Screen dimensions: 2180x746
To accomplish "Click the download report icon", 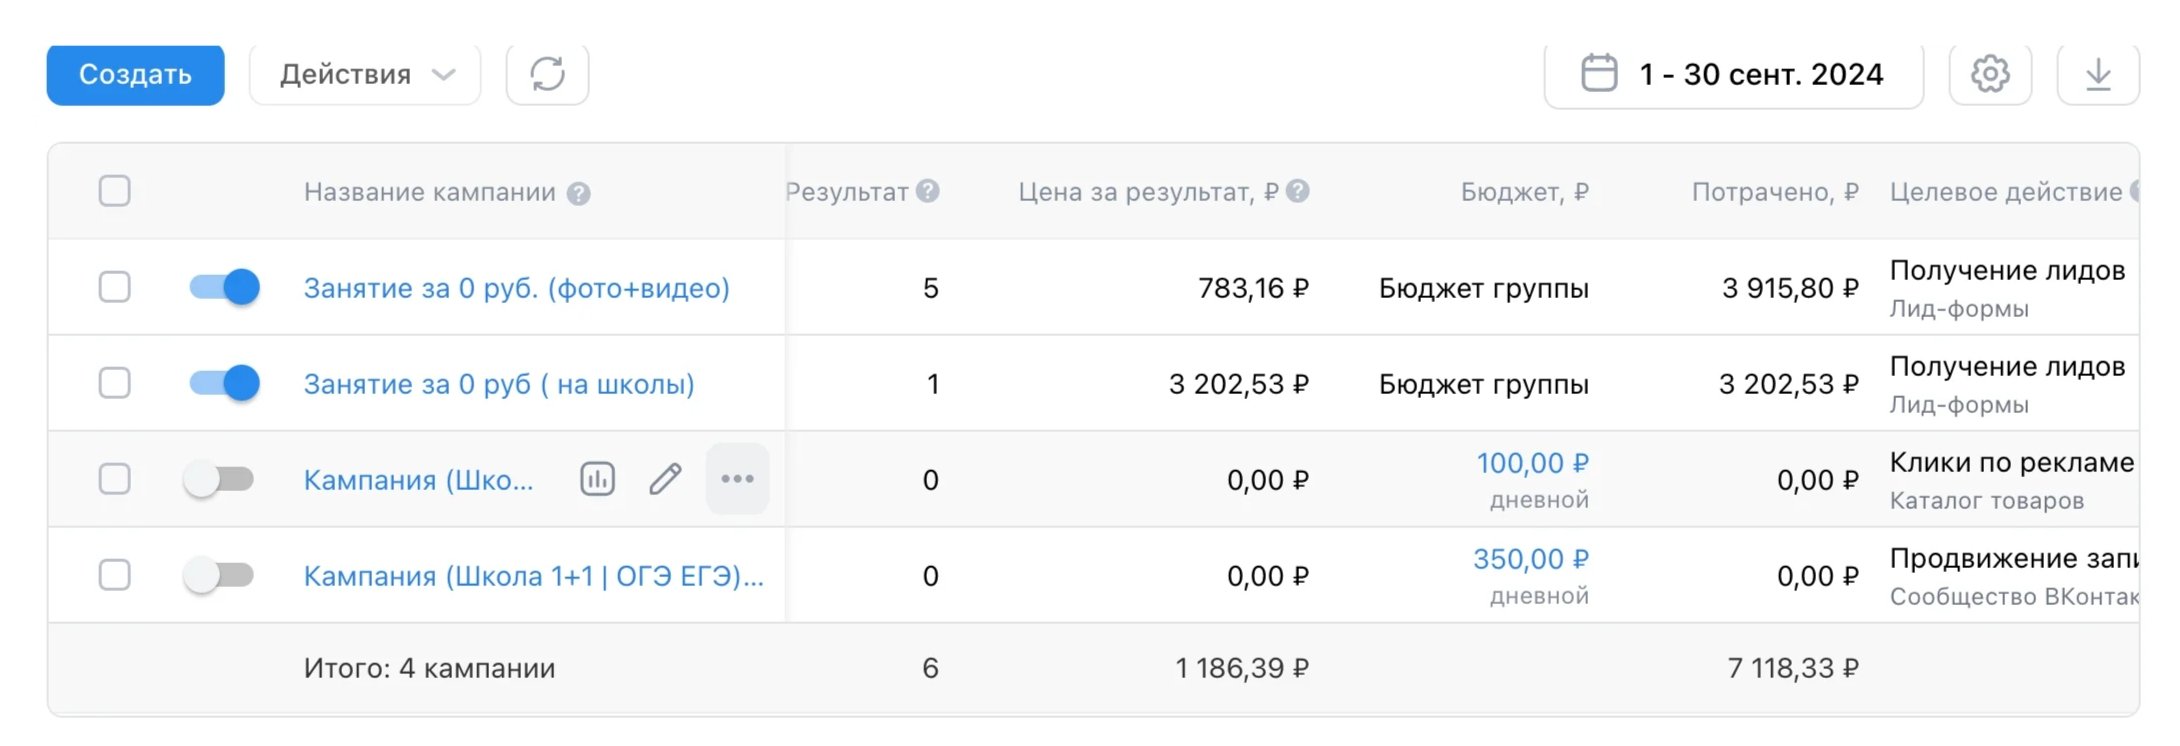I will [x=2097, y=74].
